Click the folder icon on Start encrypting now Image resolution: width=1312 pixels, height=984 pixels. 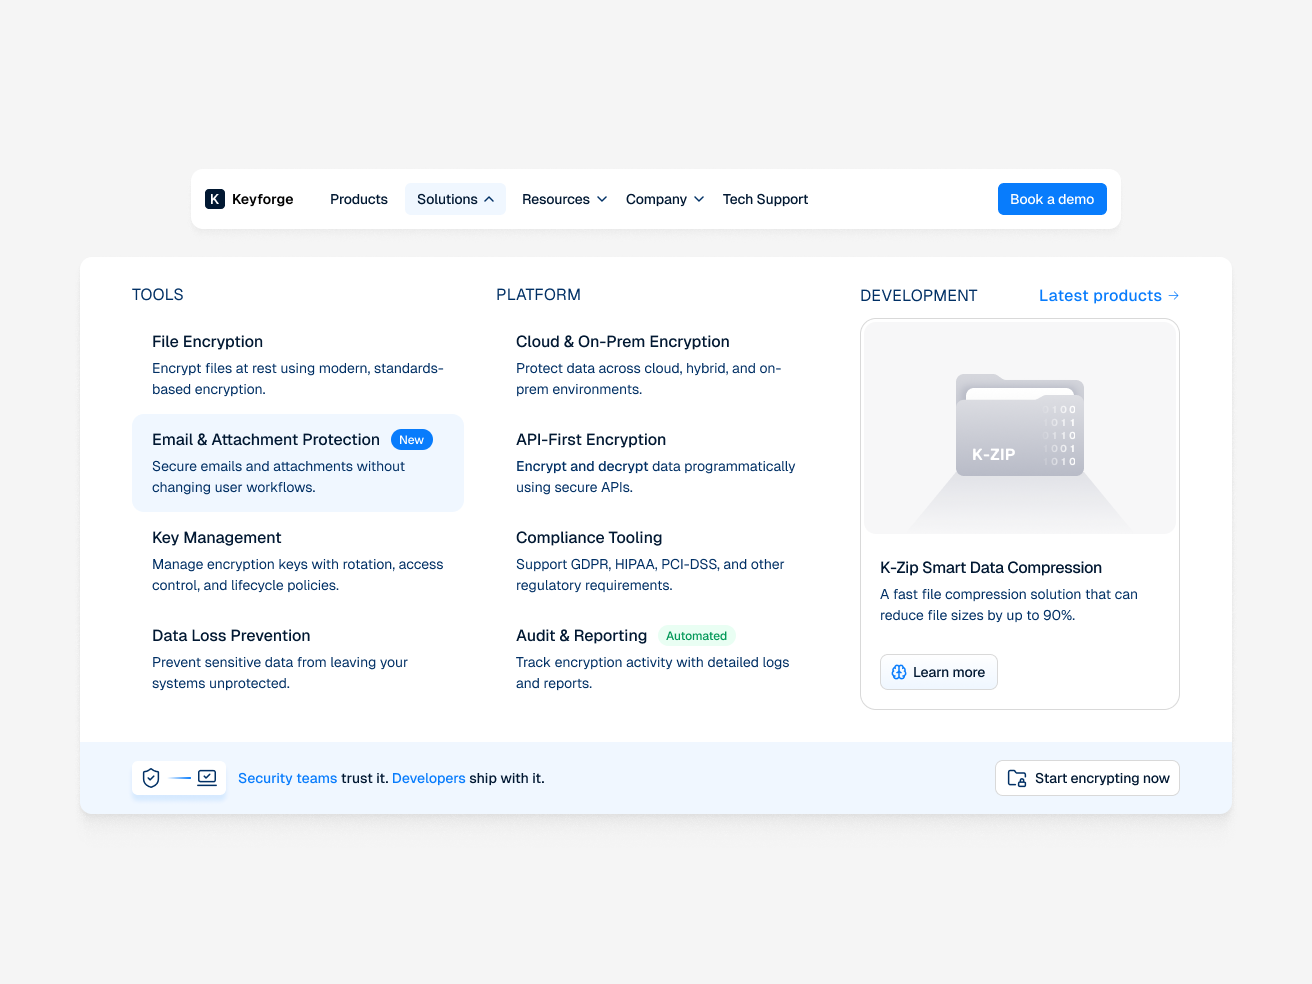[1015, 777]
